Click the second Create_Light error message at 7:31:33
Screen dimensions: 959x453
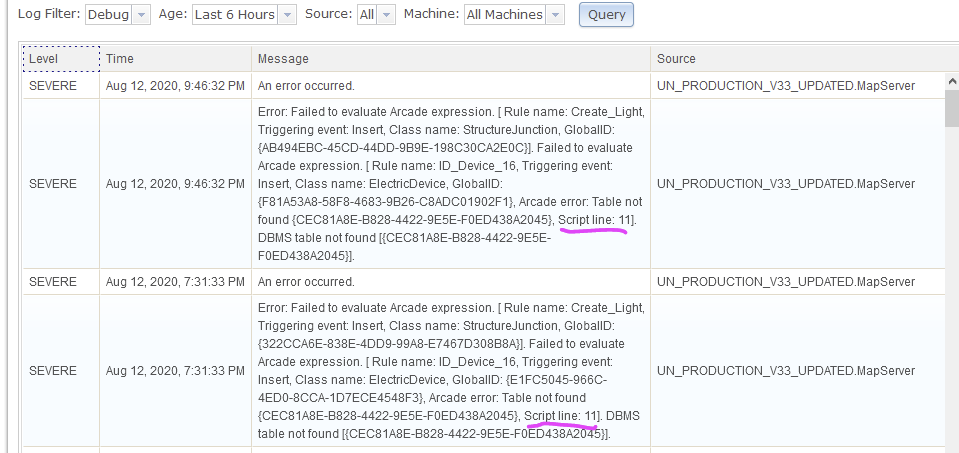tap(451, 371)
